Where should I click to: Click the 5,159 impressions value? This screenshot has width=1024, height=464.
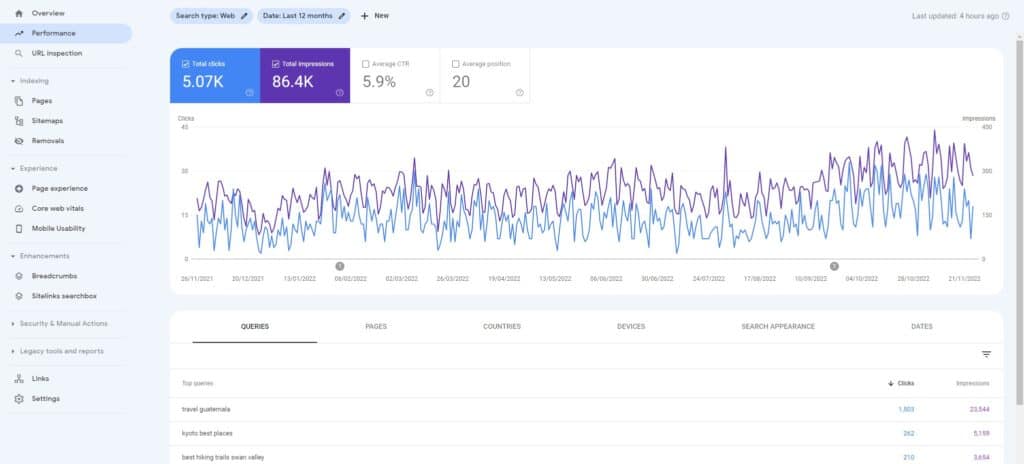[x=981, y=433]
